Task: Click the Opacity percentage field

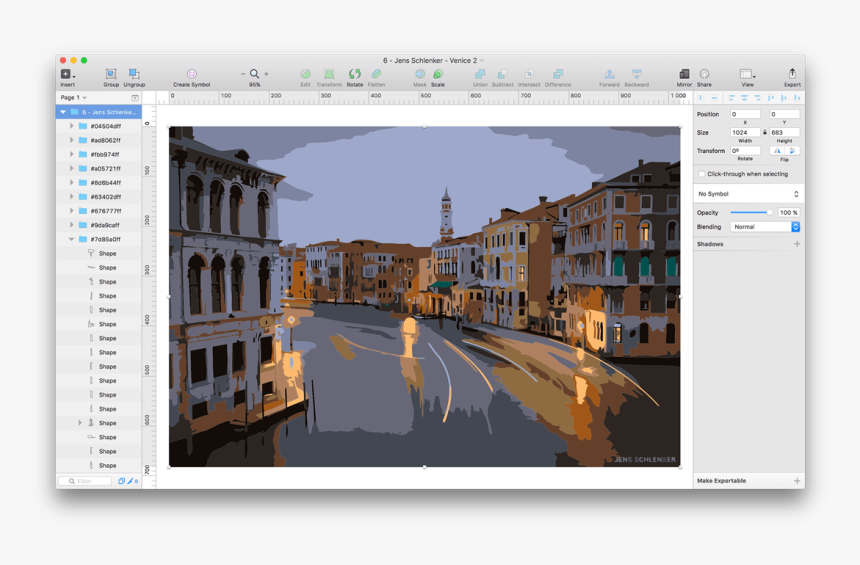Action: point(789,212)
